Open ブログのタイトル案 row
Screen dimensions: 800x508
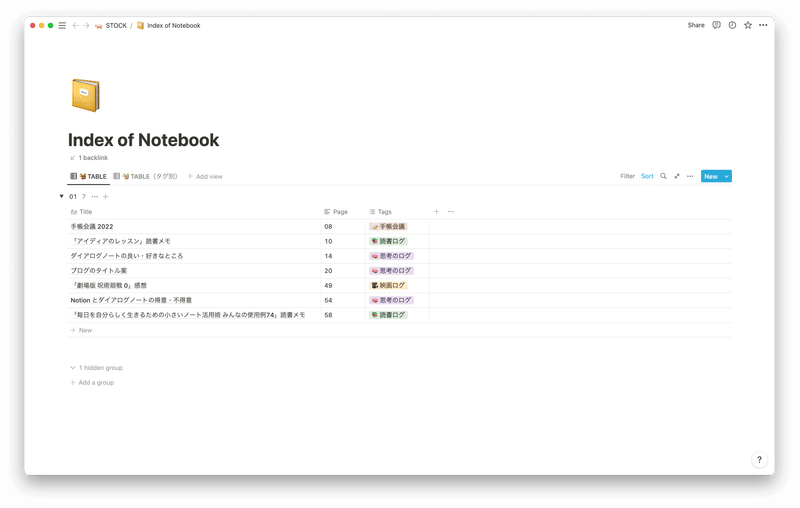pos(99,271)
